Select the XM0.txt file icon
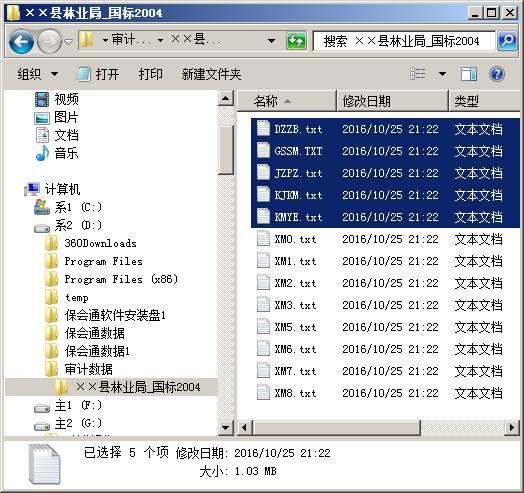524x493 pixels. coord(263,239)
